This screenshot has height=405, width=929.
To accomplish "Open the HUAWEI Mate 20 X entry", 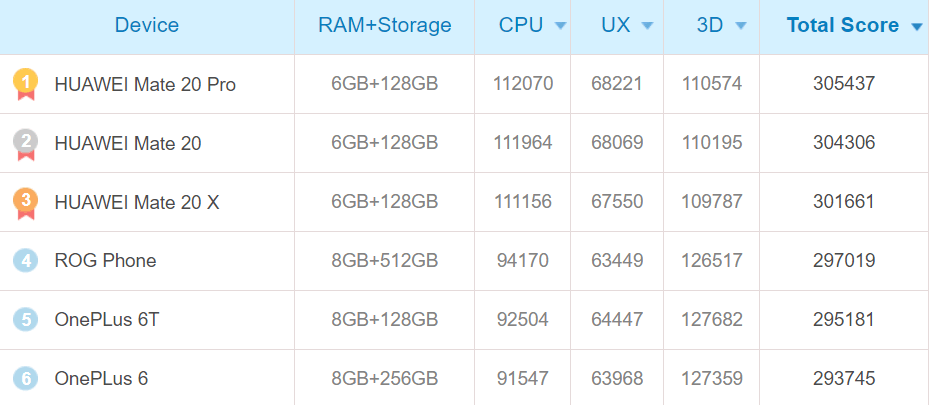I will [137, 202].
